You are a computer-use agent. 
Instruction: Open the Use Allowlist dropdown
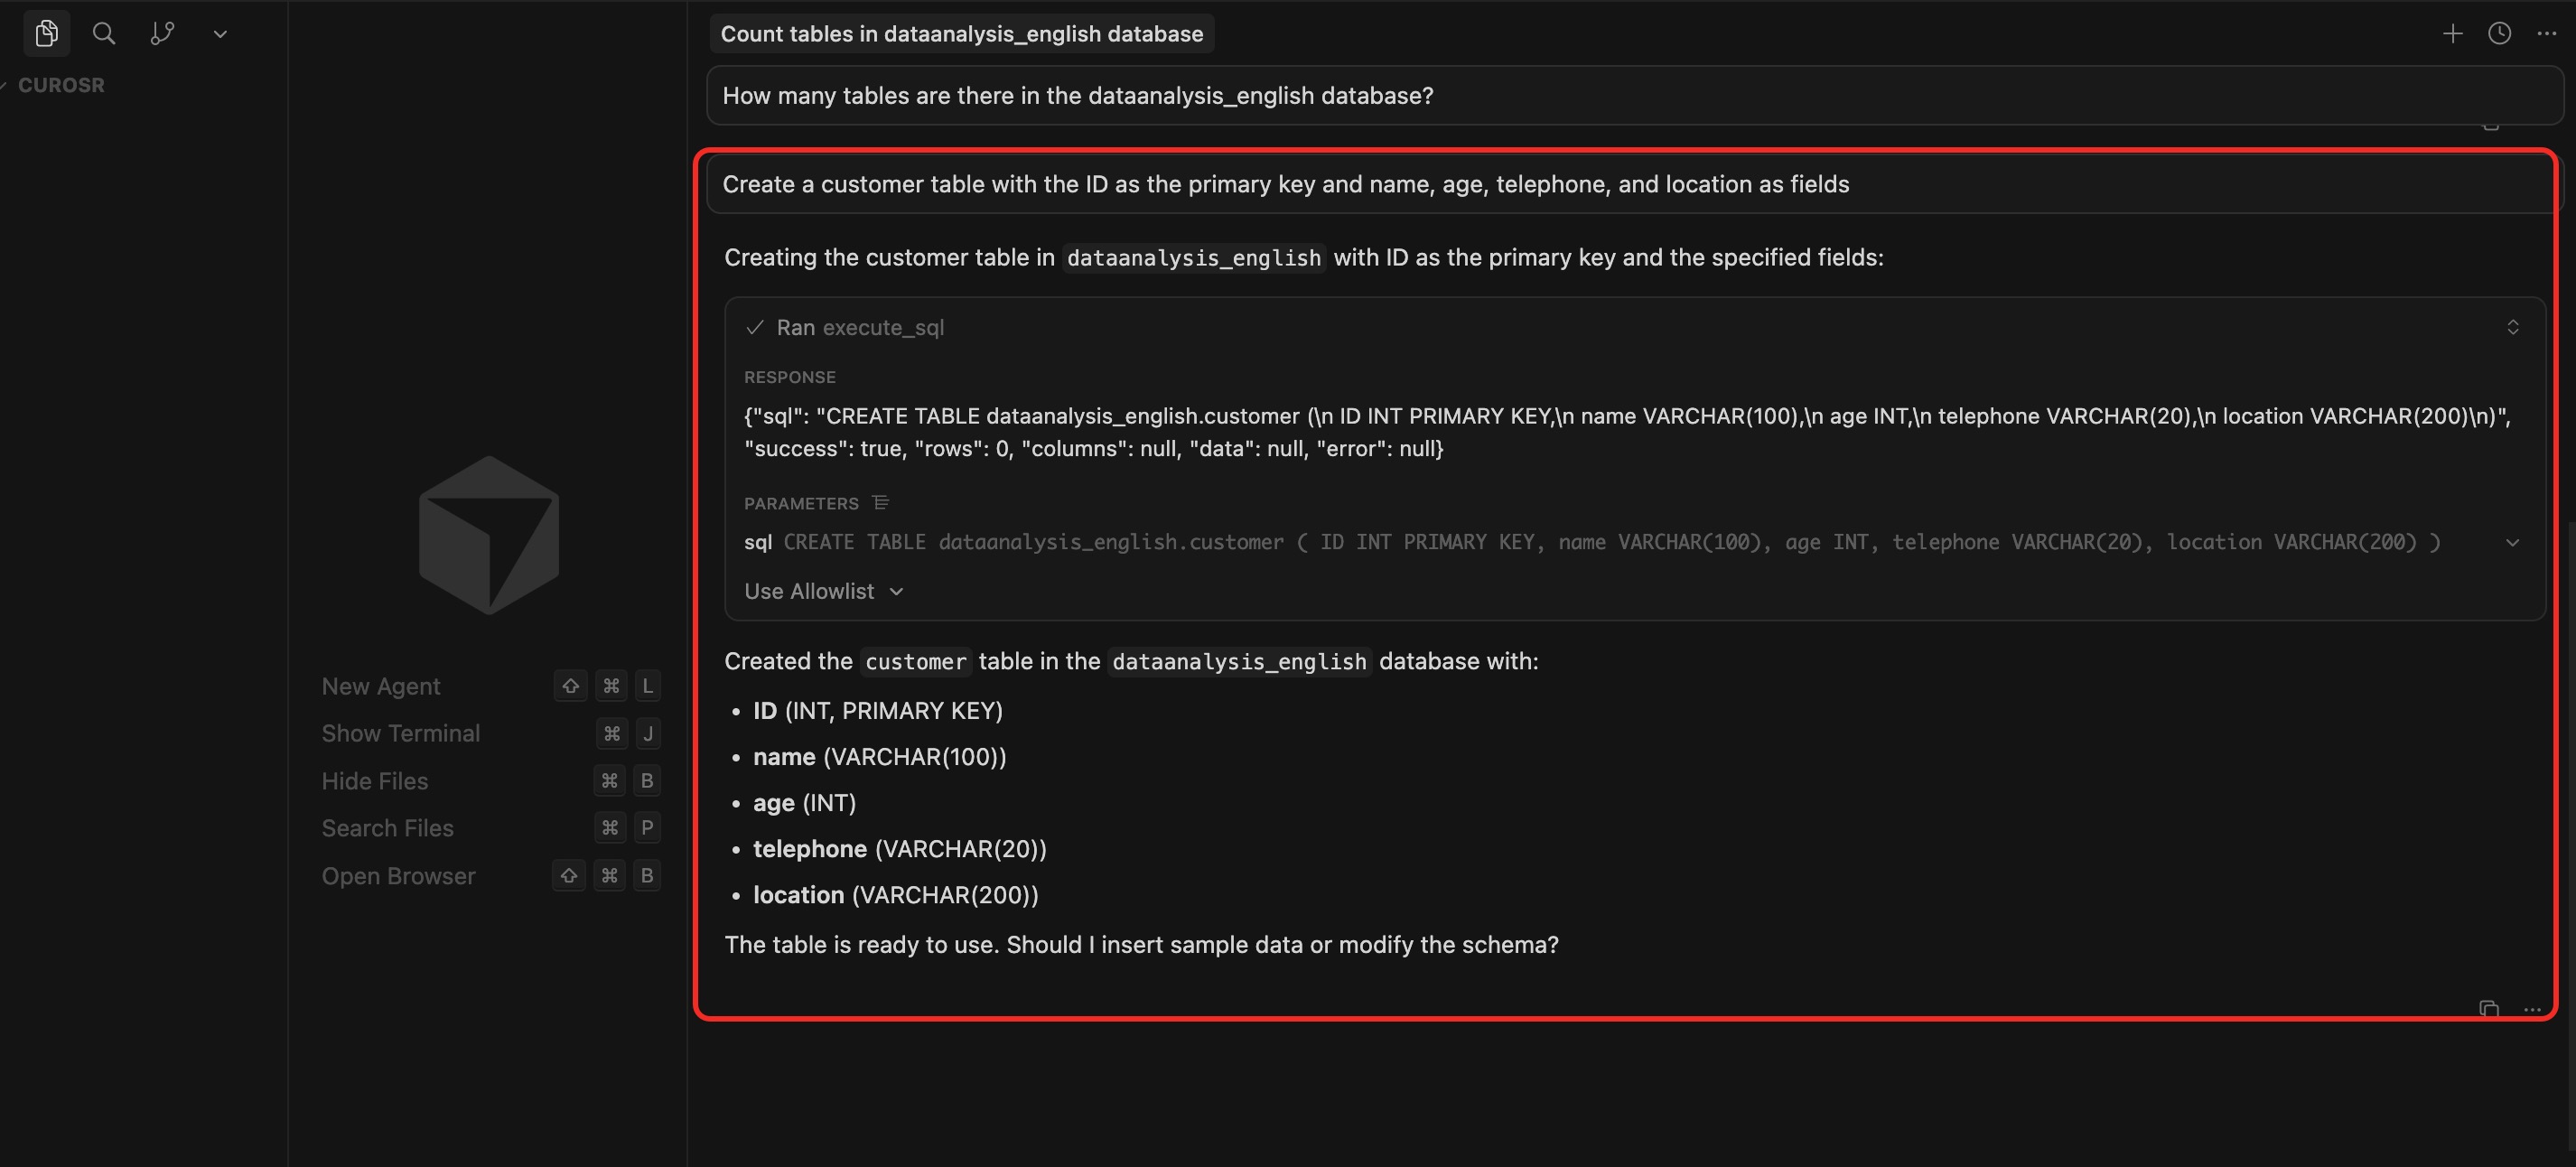click(x=824, y=591)
